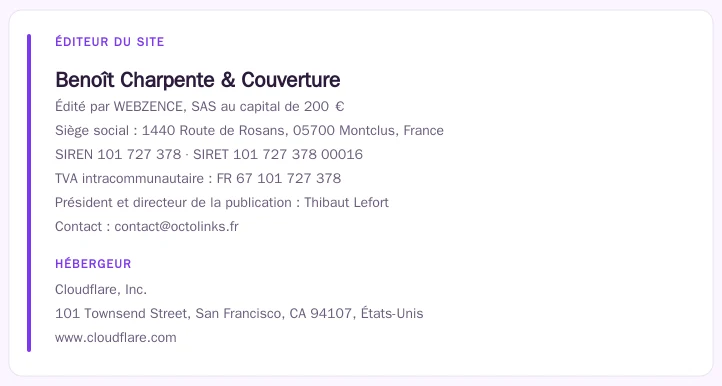Image resolution: width=722 pixels, height=386 pixels.
Task: Open the www.cloudflare.com website link
Action: [116, 338]
